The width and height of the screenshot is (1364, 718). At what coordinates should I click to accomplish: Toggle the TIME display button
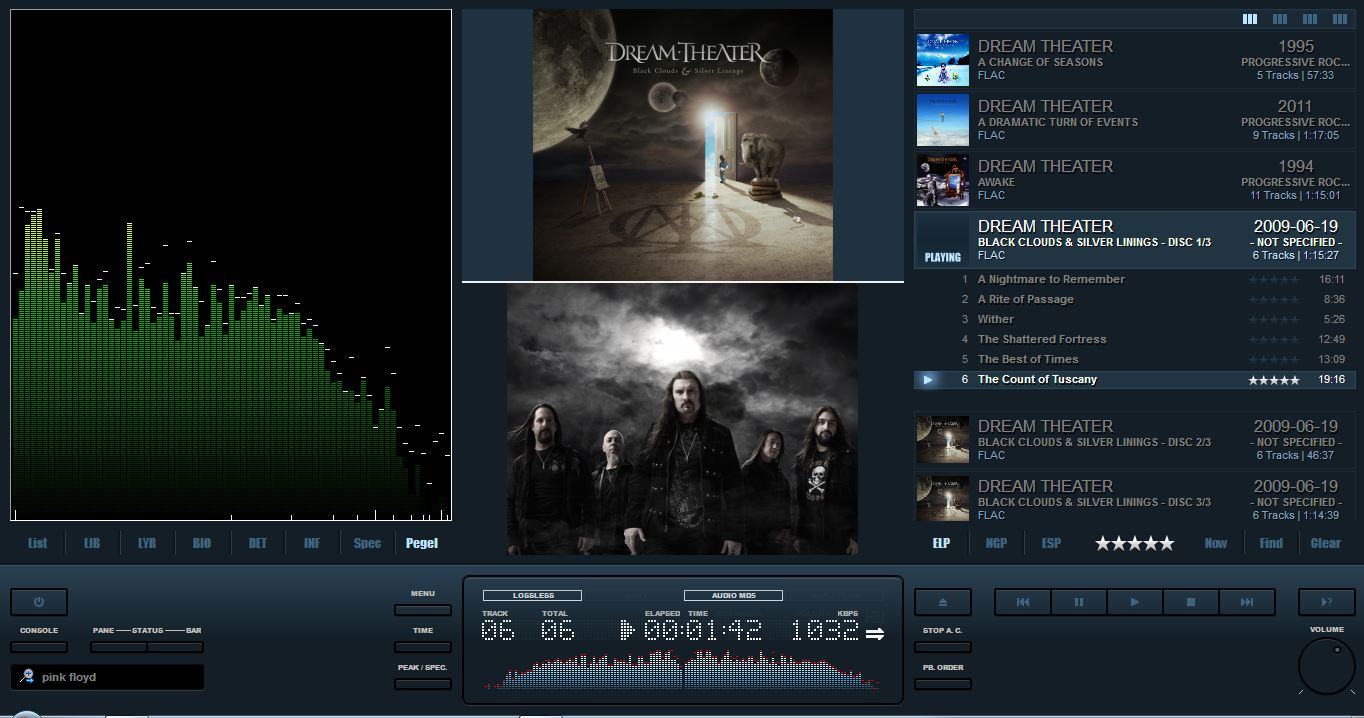click(x=423, y=647)
